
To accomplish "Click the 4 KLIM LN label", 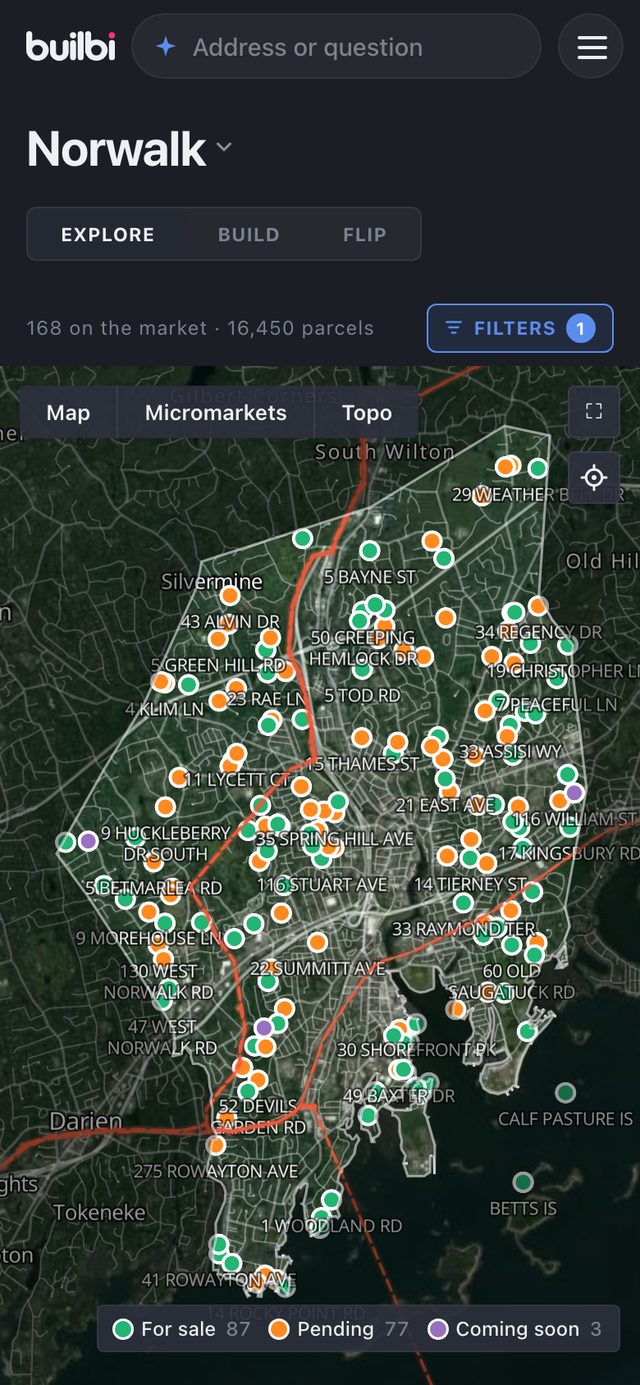I will (164, 709).
